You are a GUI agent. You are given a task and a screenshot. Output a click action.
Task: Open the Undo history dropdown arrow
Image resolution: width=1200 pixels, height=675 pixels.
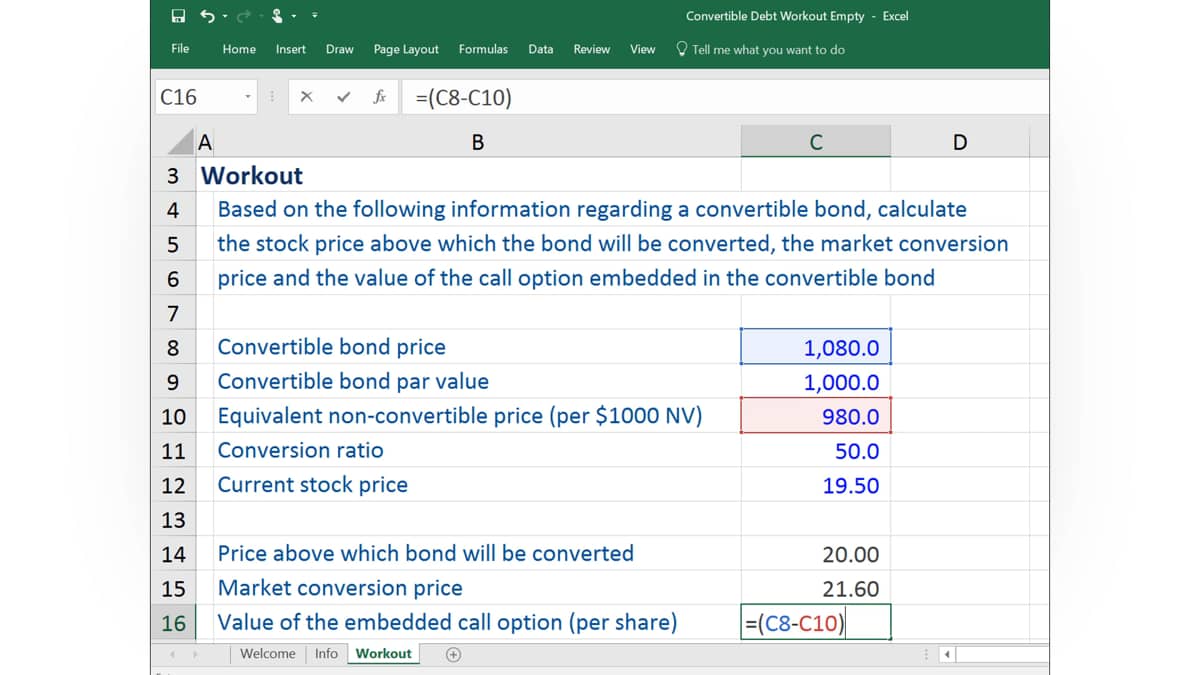[x=224, y=16]
